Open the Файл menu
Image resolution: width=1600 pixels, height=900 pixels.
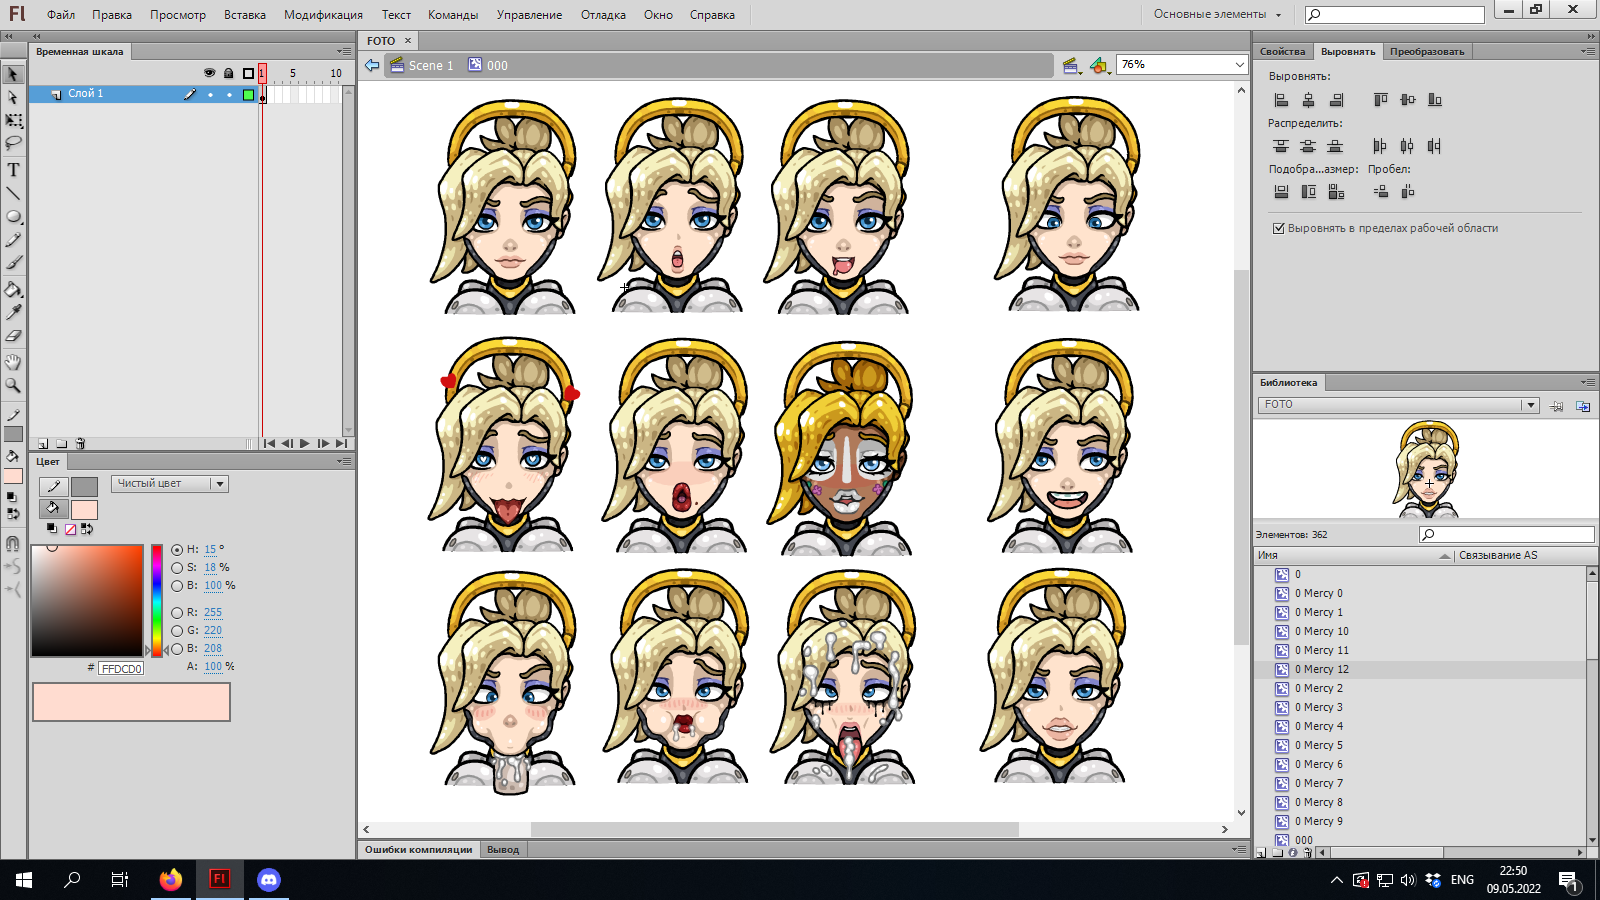(x=61, y=15)
